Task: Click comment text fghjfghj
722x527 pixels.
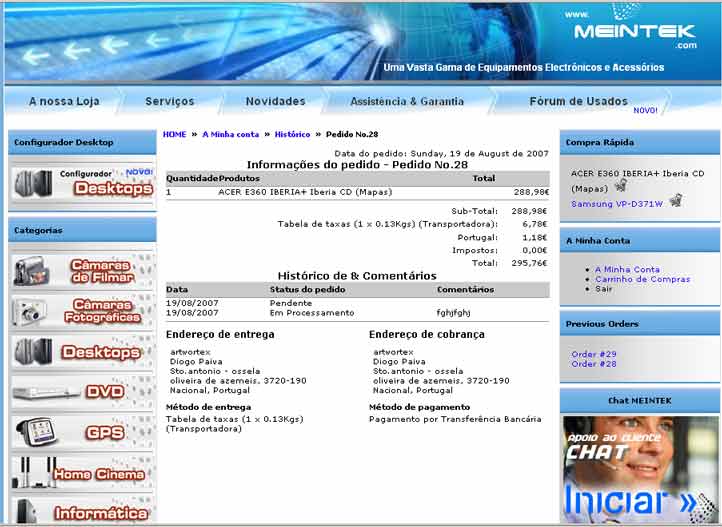Action: (454, 313)
